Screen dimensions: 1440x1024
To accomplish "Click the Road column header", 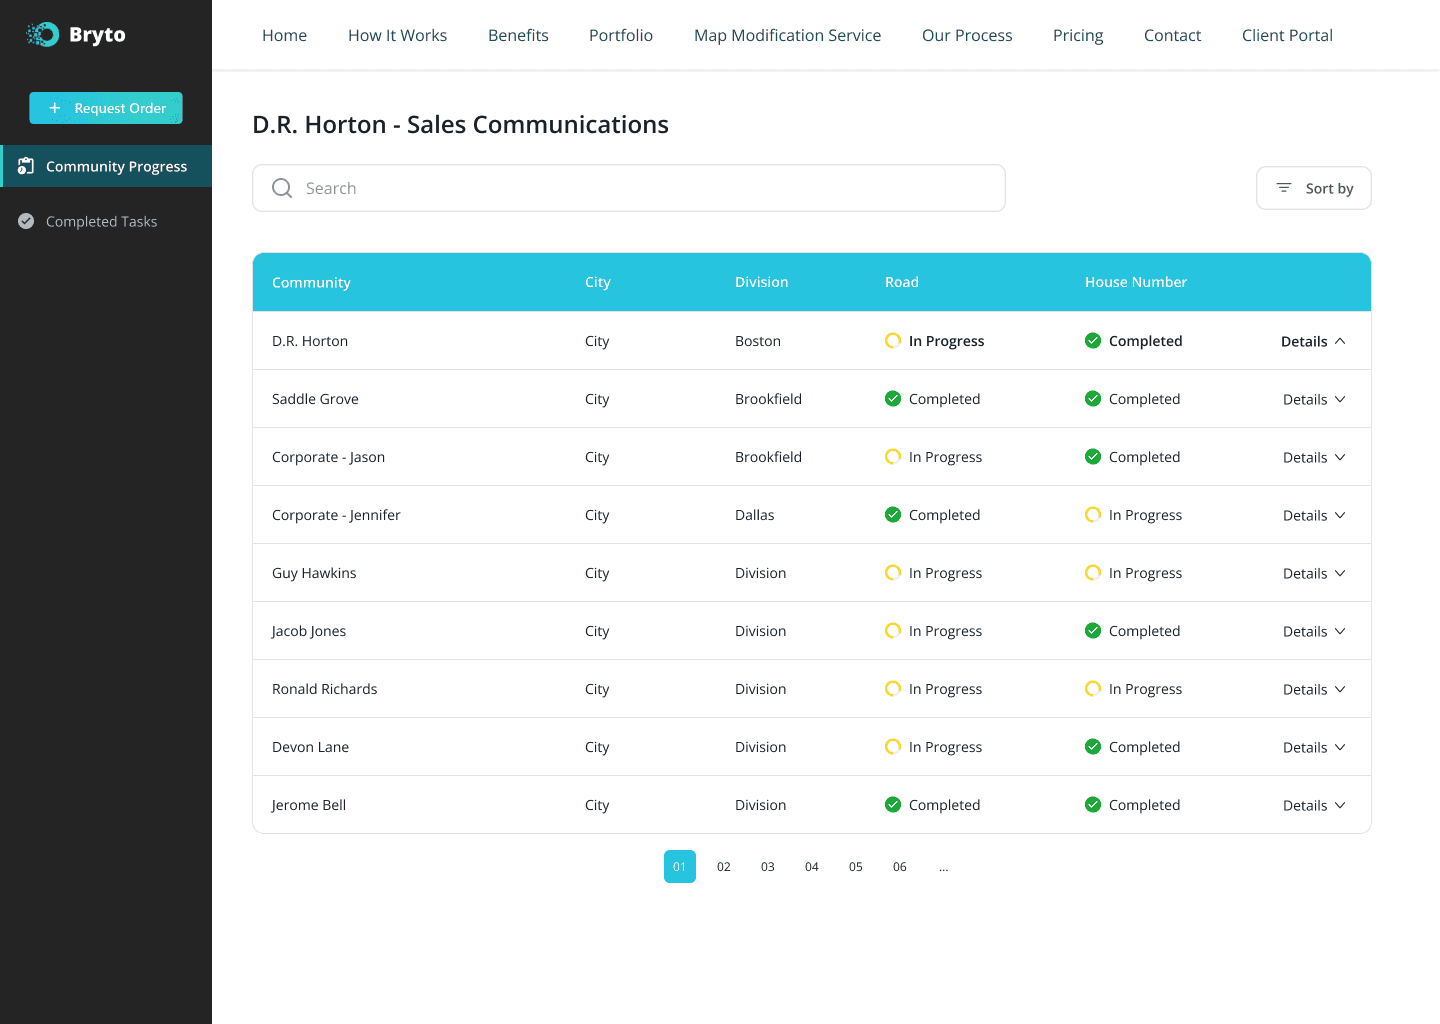I will click(901, 282).
